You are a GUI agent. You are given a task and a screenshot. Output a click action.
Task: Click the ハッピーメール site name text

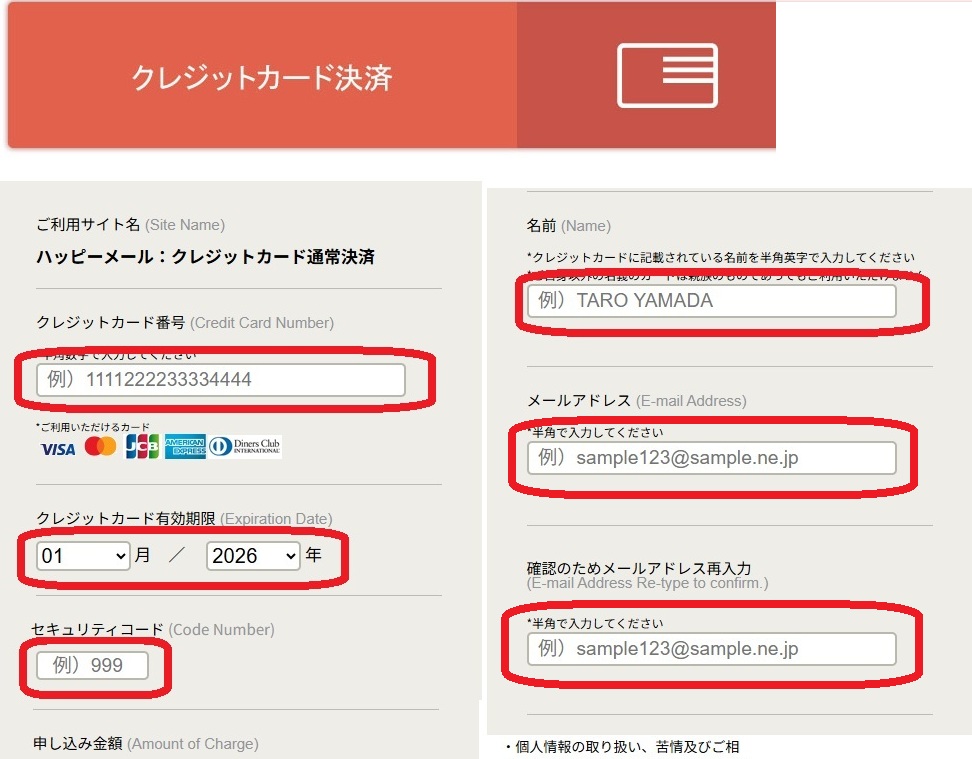205,257
